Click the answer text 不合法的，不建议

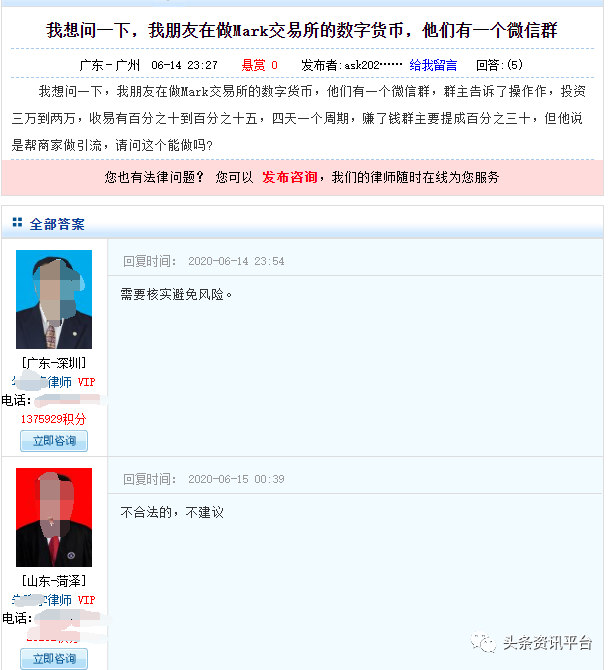[x=172, y=512]
